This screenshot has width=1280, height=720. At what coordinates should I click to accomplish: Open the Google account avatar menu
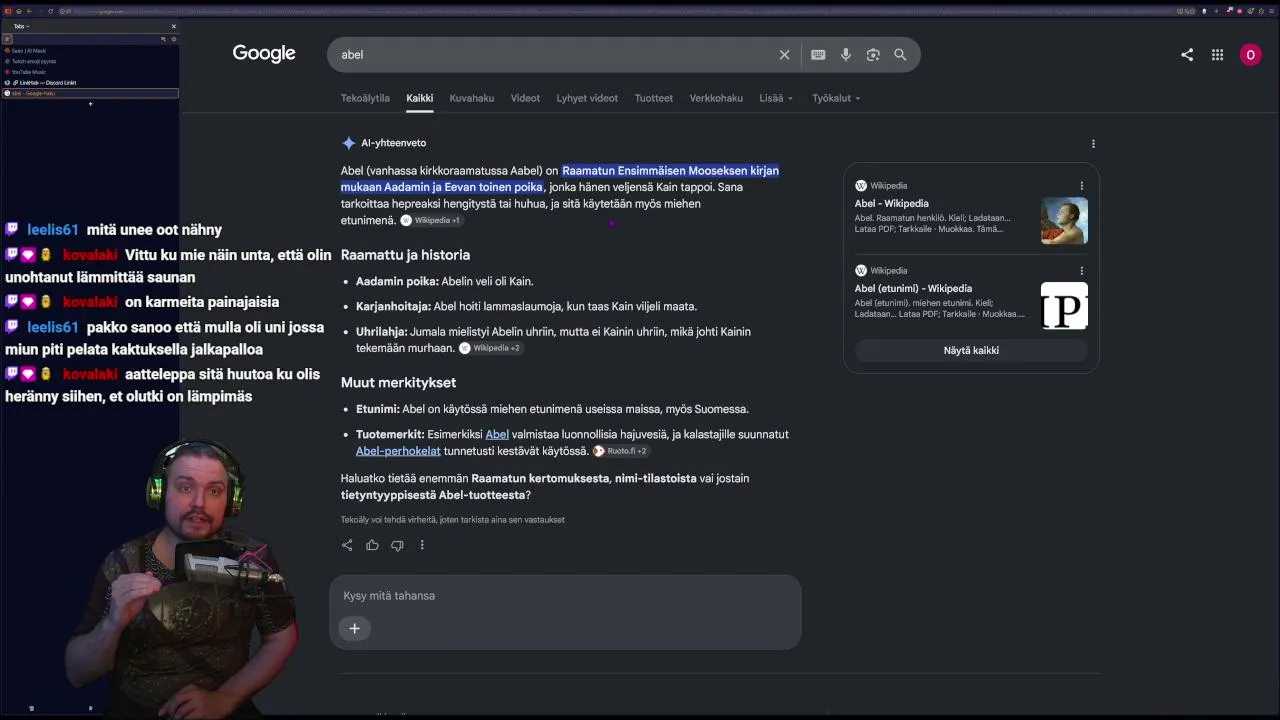click(1250, 55)
